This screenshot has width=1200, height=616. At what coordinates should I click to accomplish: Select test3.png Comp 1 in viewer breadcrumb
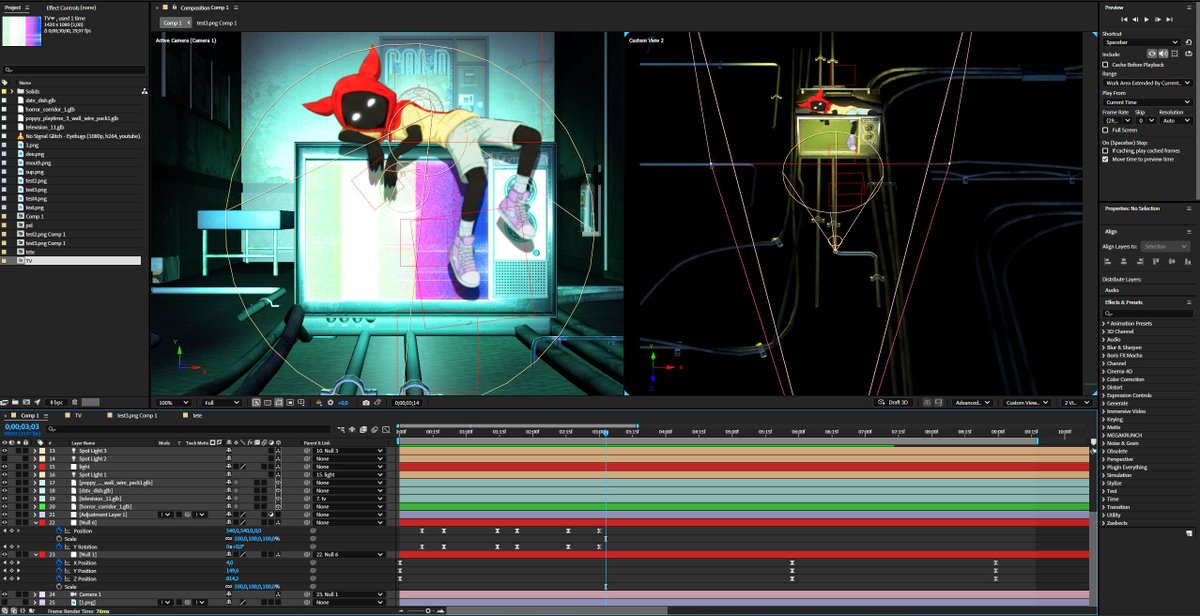[215, 22]
